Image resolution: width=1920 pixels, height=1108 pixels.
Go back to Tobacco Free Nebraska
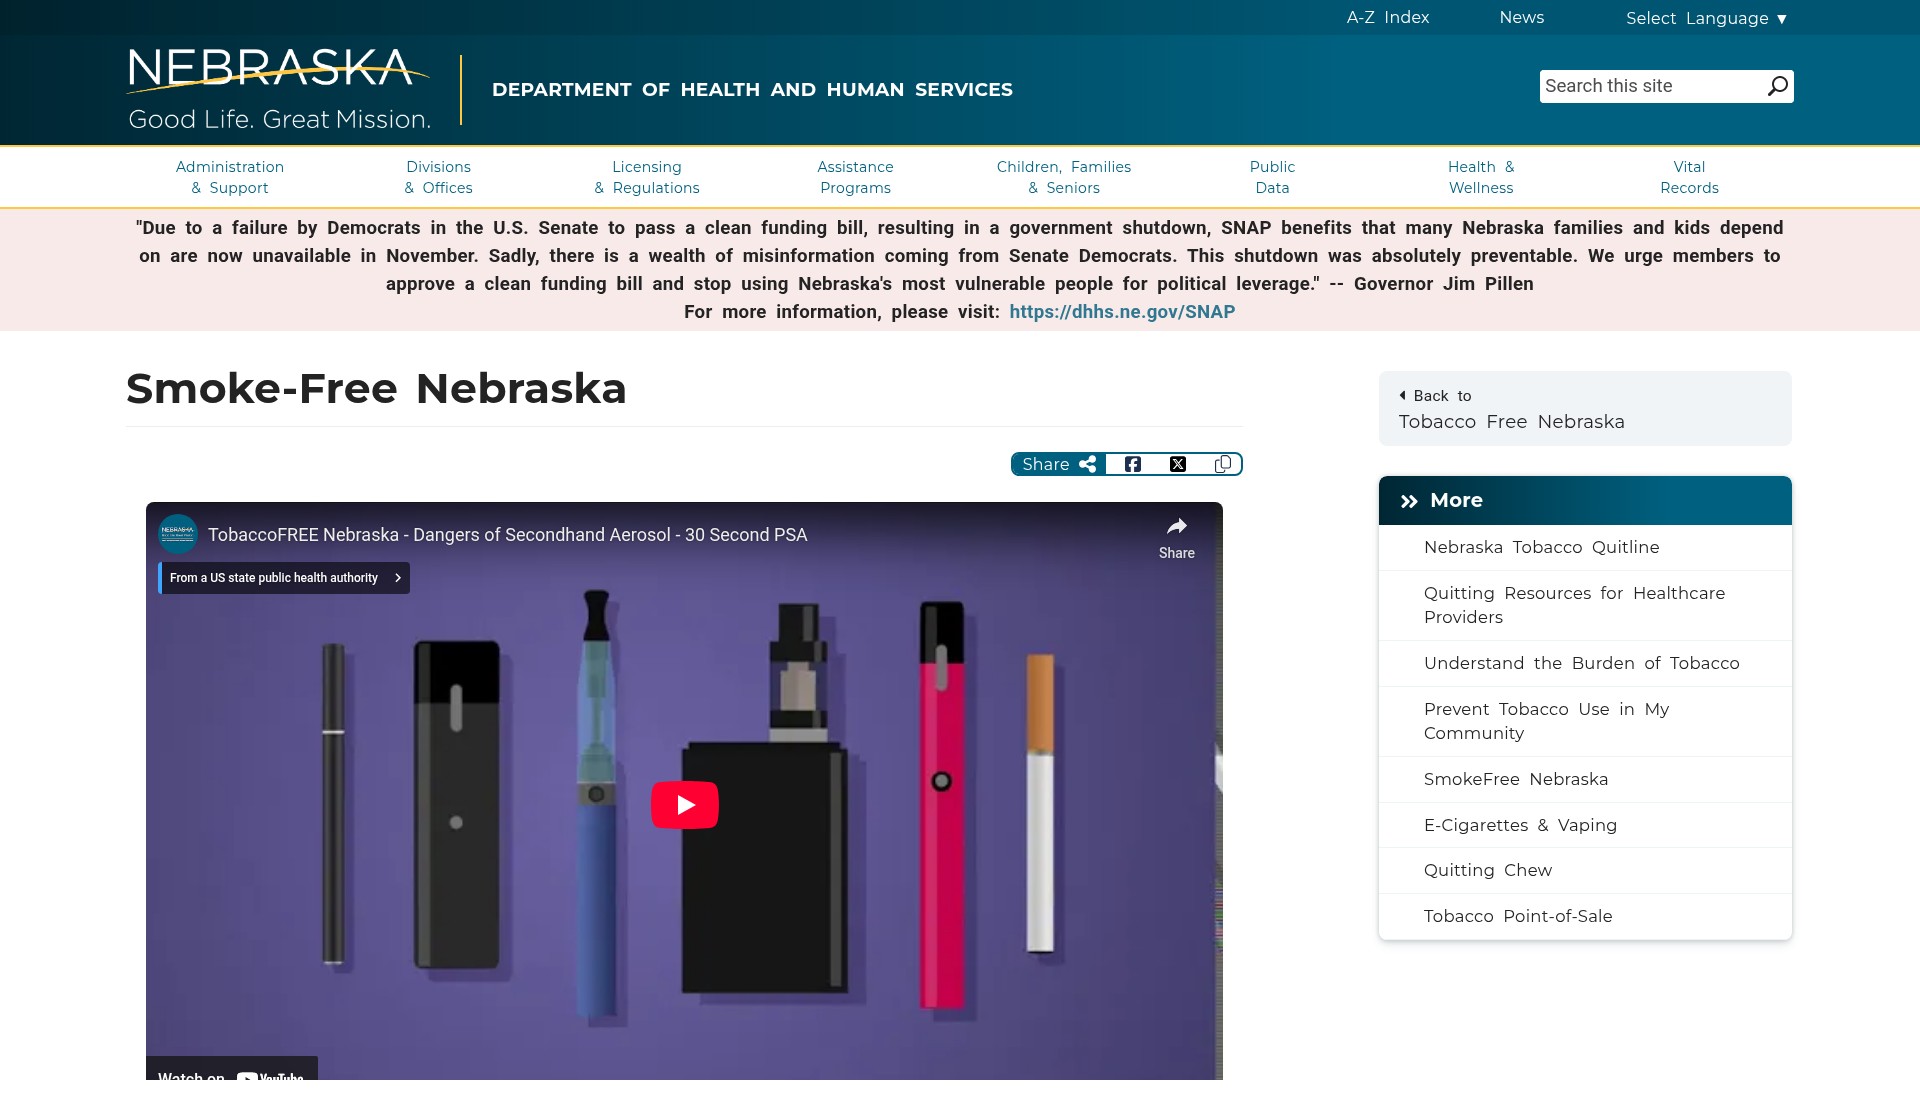tap(1585, 409)
